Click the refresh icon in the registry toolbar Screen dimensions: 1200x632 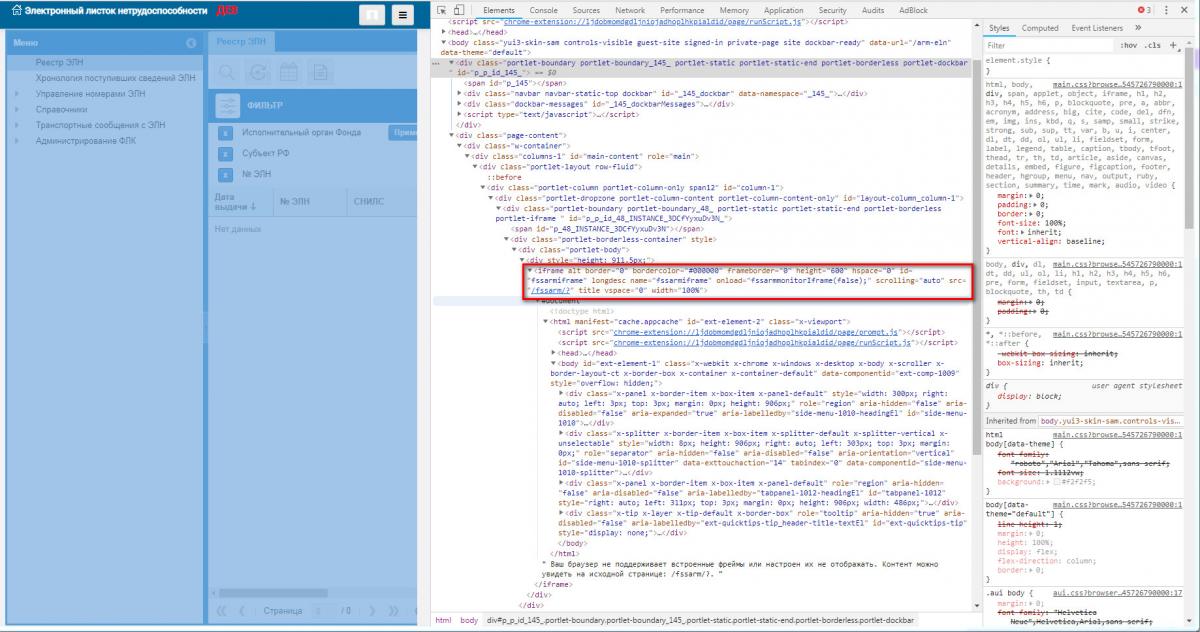pyautogui.click(x=258, y=72)
